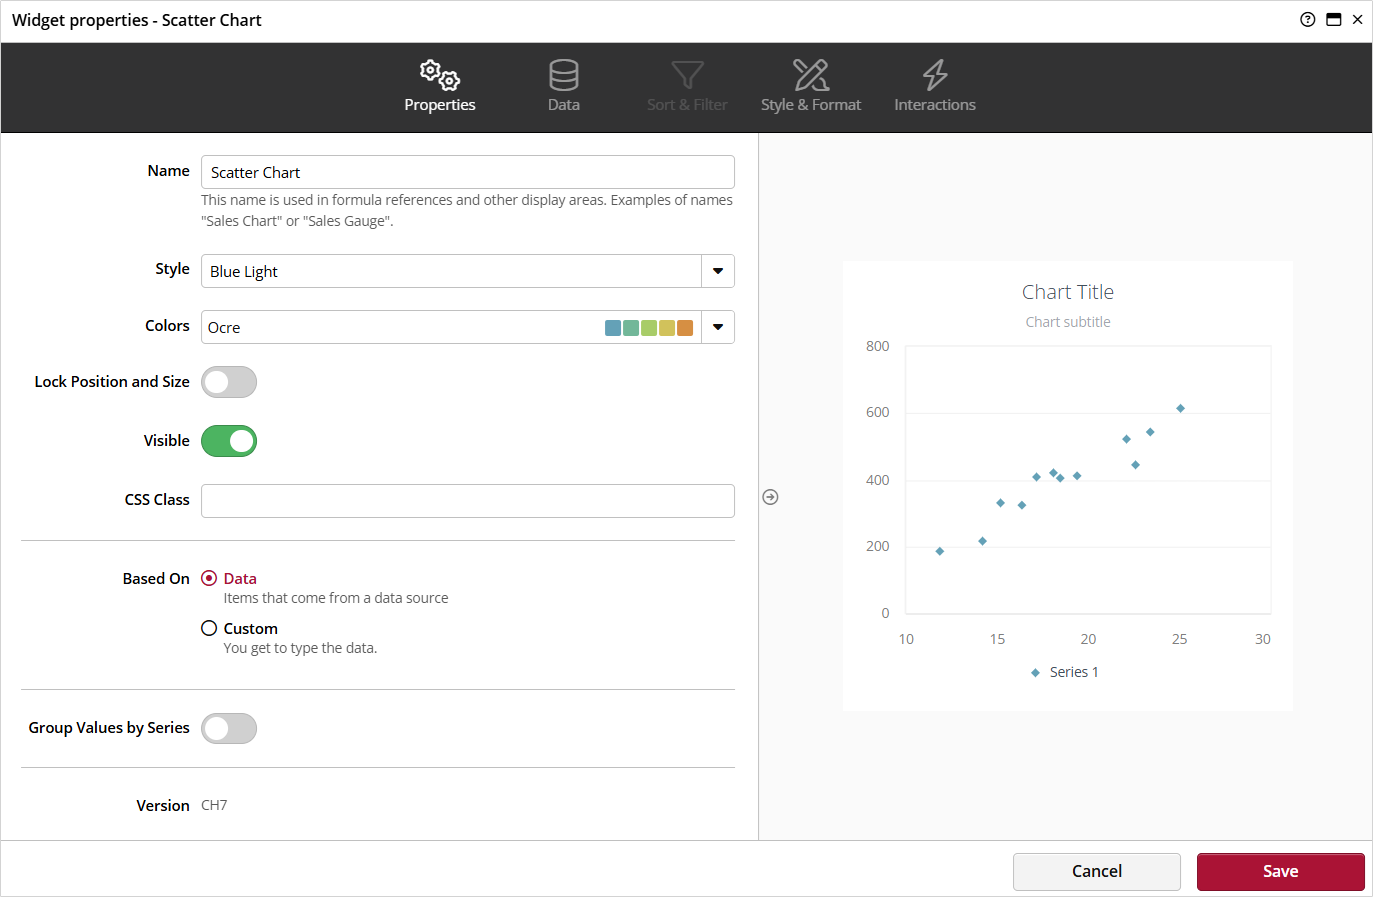Image resolution: width=1373 pixels, height=897 pixels.
Task: Click the Ocre palette color swatches
Action: [649, 328]
